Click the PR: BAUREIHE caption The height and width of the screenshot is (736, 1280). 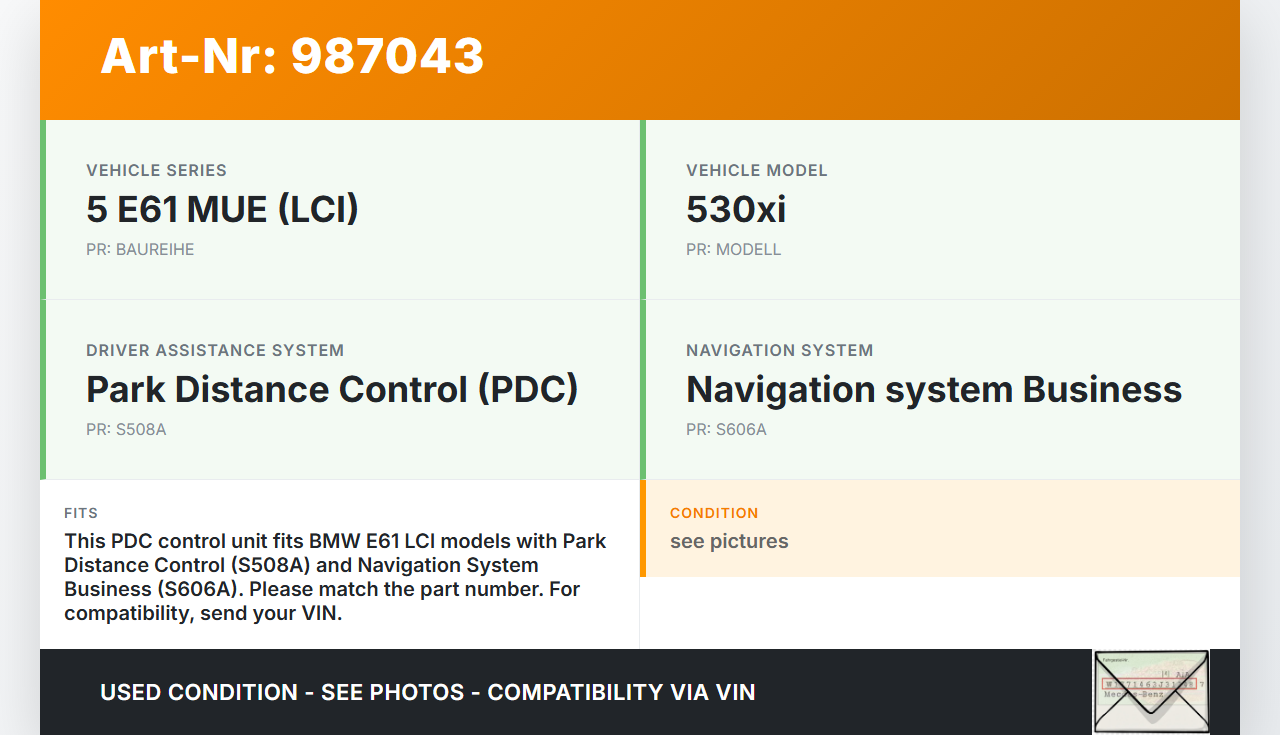tap(140, 250)
